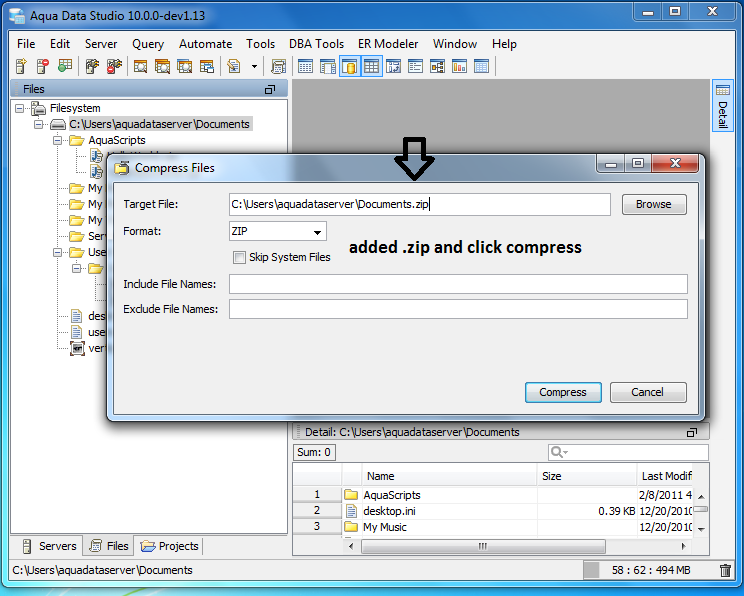This screenshot has width=744, height=596.
Task: Switch to the Projects tab
Action: 169,546
